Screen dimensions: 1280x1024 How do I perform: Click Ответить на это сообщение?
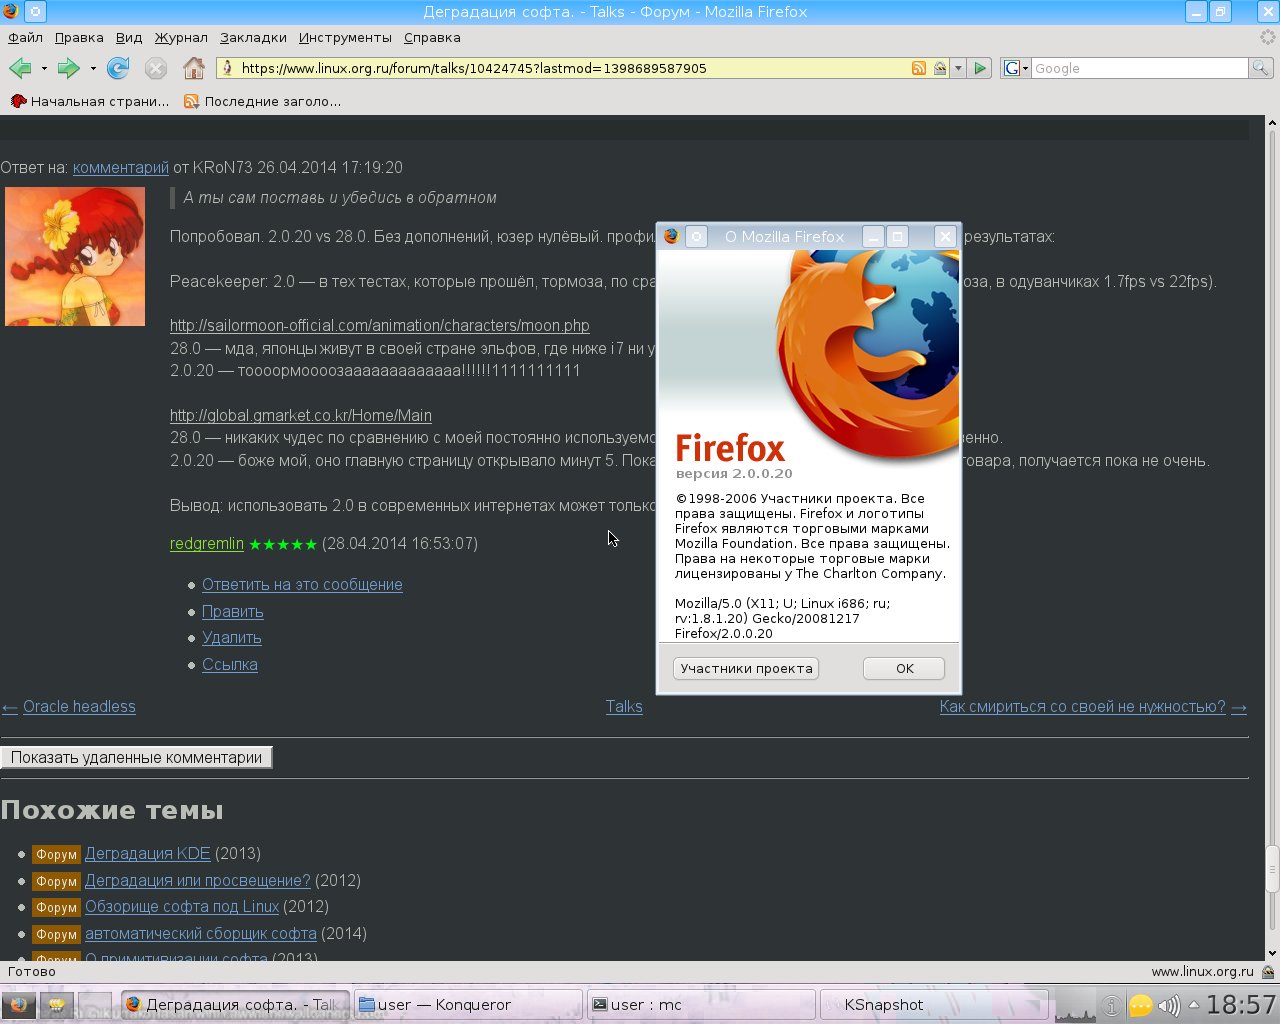click(302, 584)
